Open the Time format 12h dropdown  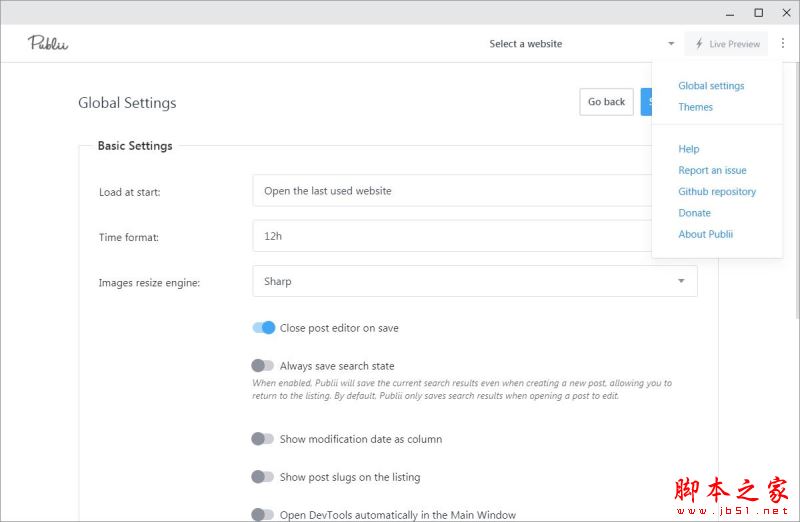[x=452, y=236]
